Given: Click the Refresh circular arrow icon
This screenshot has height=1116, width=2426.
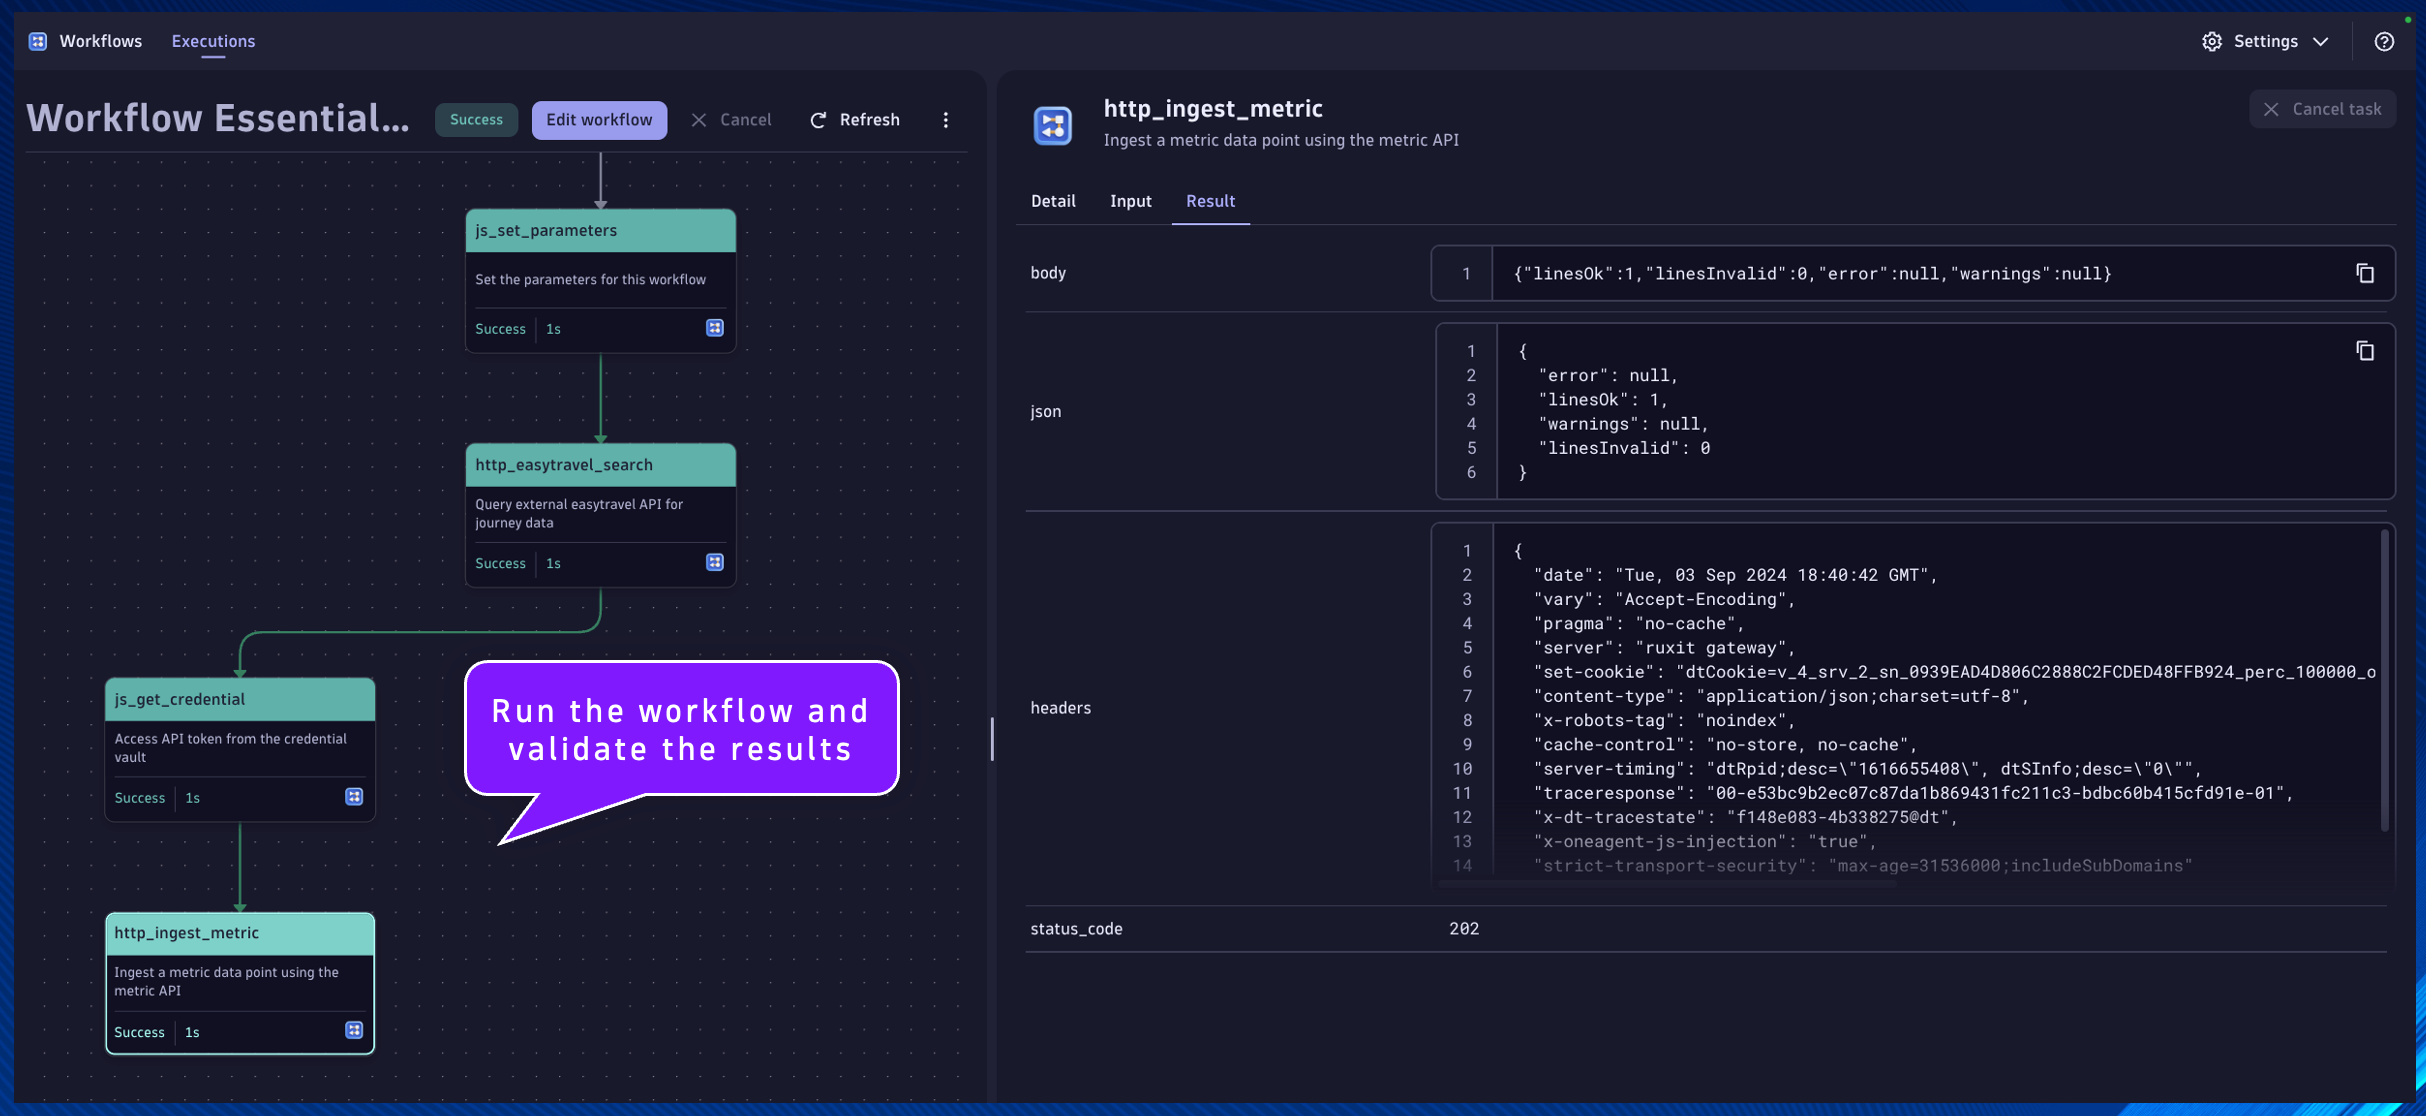Looking at the screenshot, I should 818,120.
